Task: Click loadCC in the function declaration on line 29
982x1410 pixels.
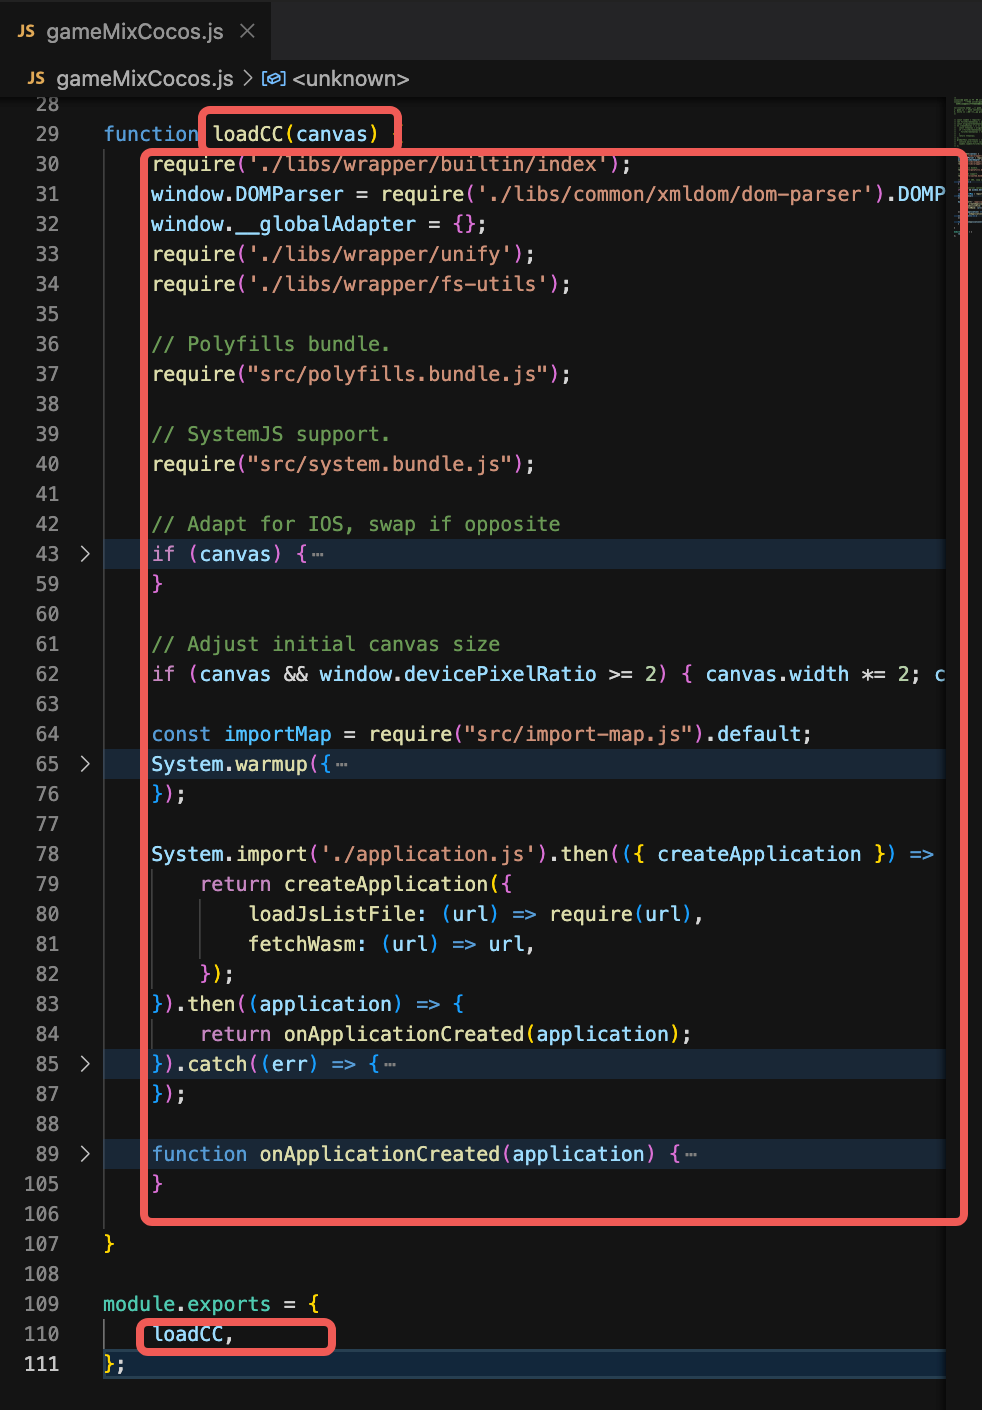Action: point(248,134)
